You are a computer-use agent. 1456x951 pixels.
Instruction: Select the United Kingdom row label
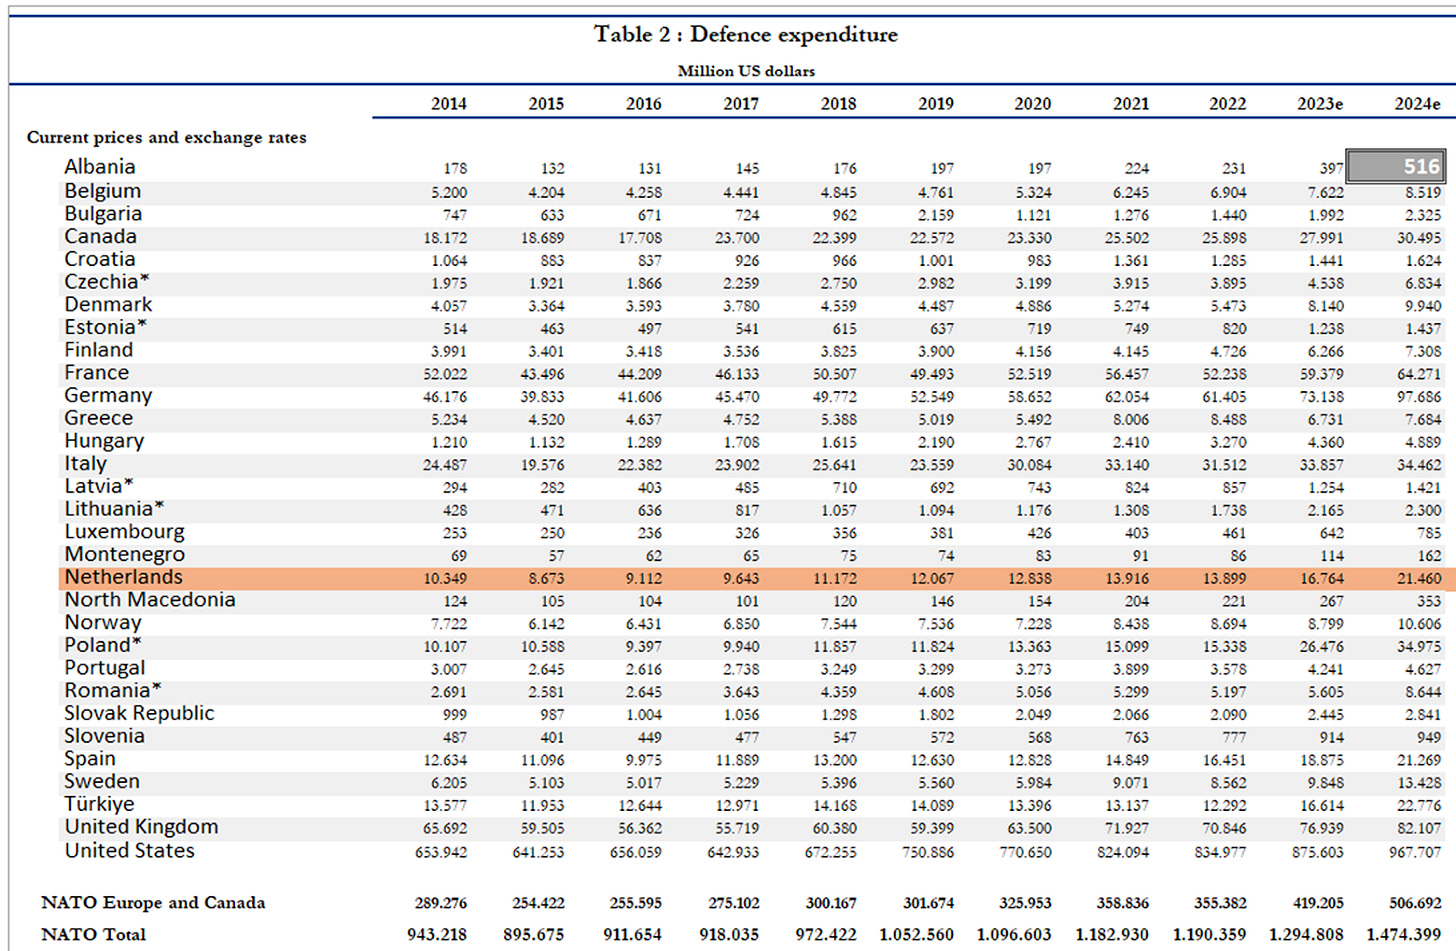point(141,827)
